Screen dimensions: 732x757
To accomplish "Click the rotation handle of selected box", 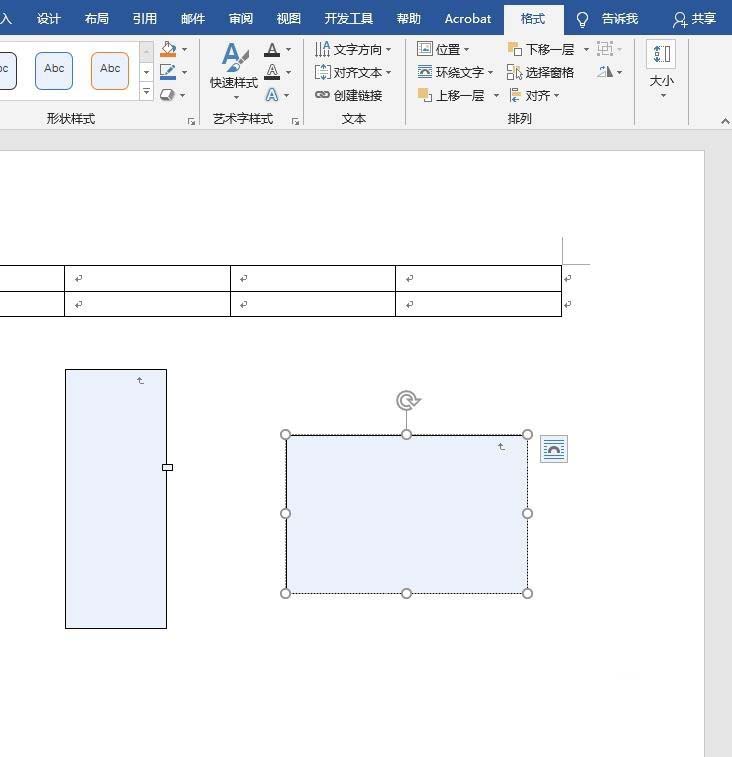I will [408, 401].
